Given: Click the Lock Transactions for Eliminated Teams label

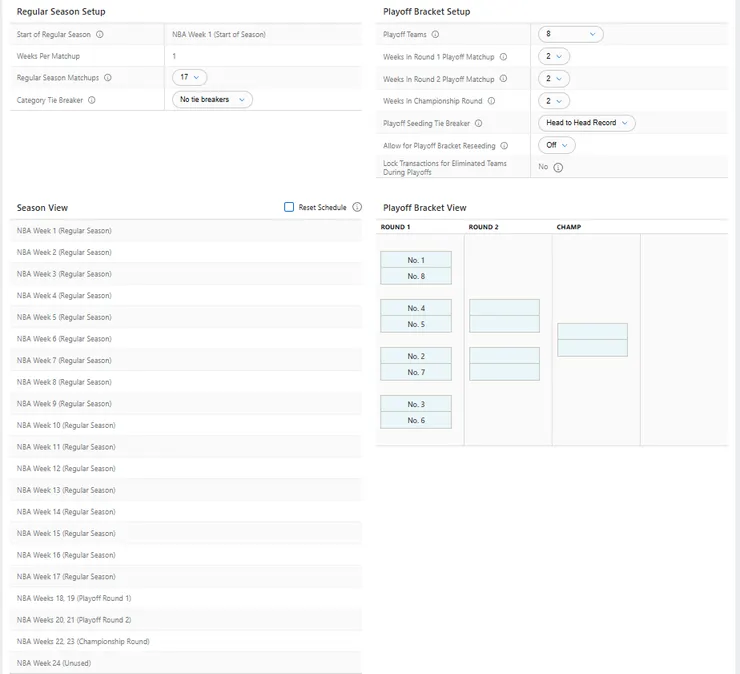Looking at the screenshot, I should [445, 168].
